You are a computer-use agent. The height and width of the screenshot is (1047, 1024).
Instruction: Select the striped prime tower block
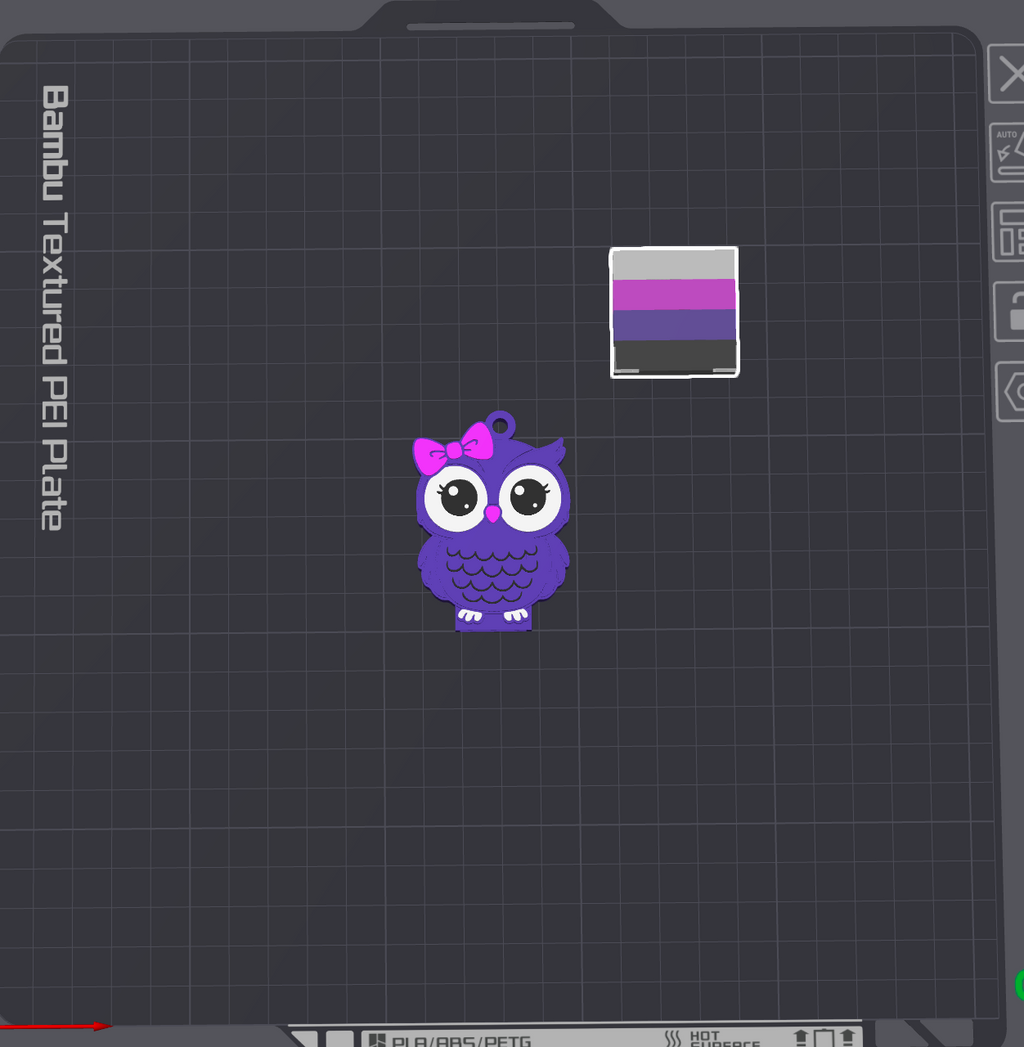(674, 312)
